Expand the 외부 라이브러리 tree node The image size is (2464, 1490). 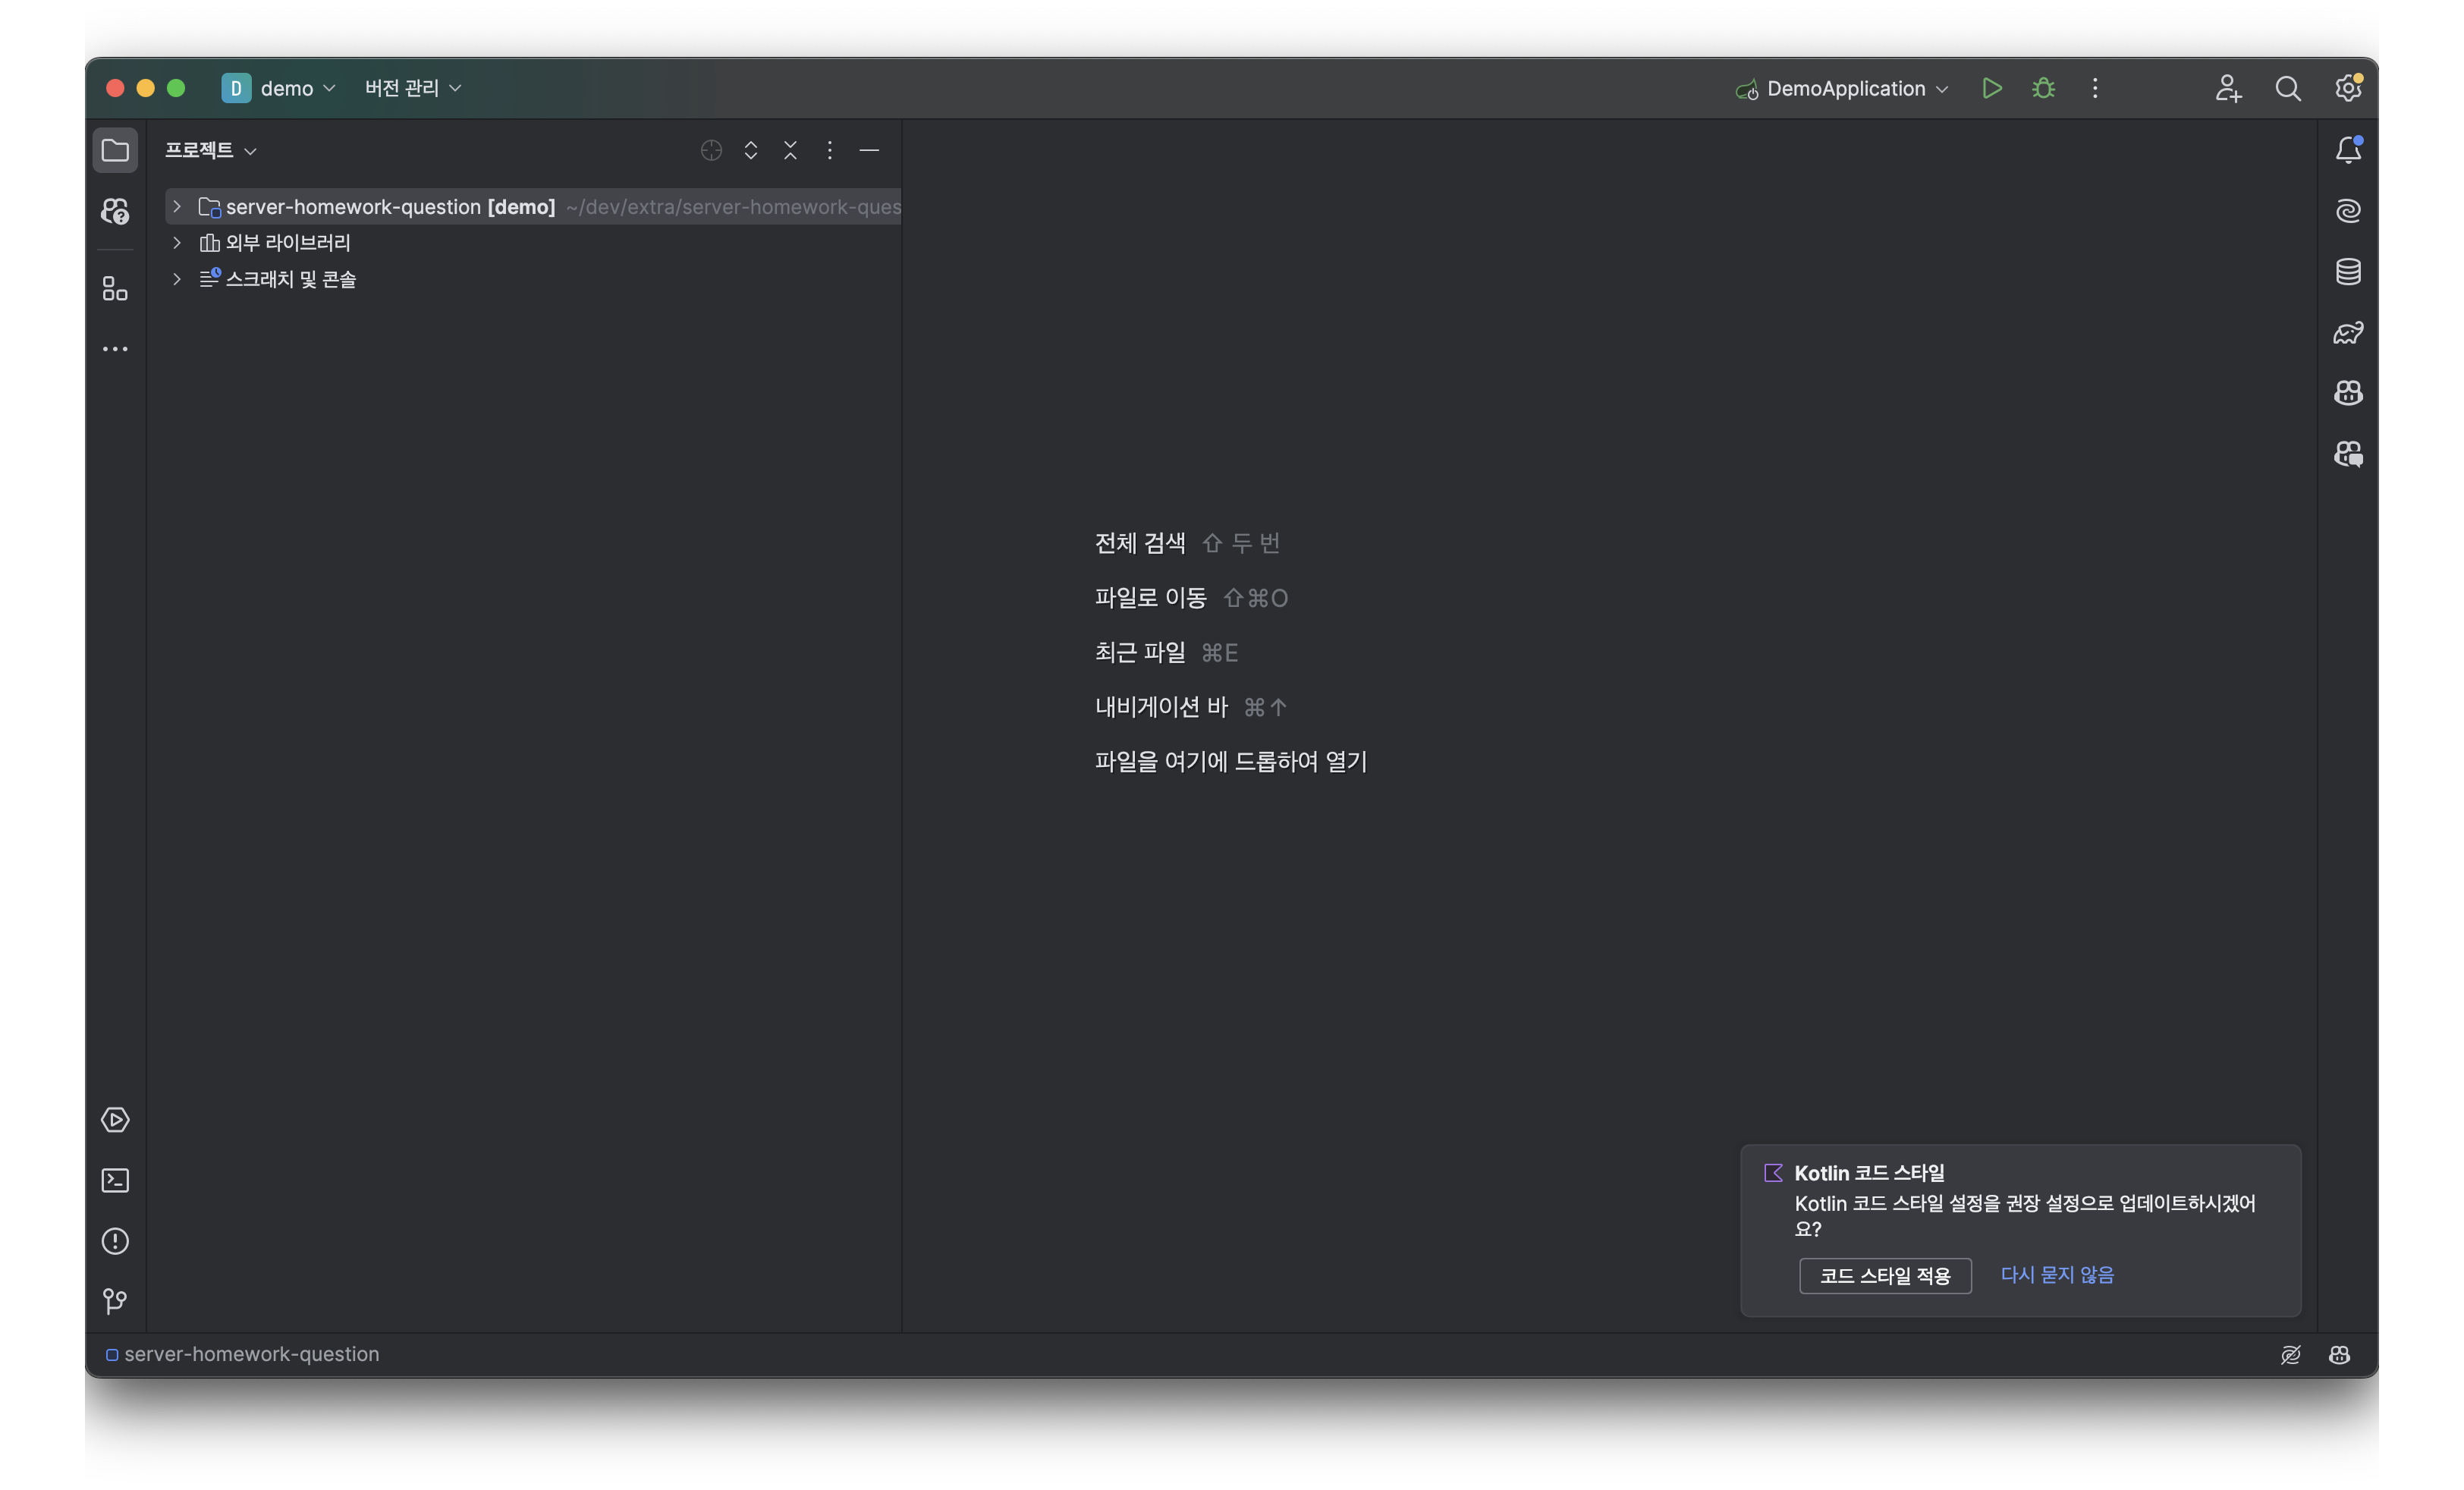coord(177,242)
